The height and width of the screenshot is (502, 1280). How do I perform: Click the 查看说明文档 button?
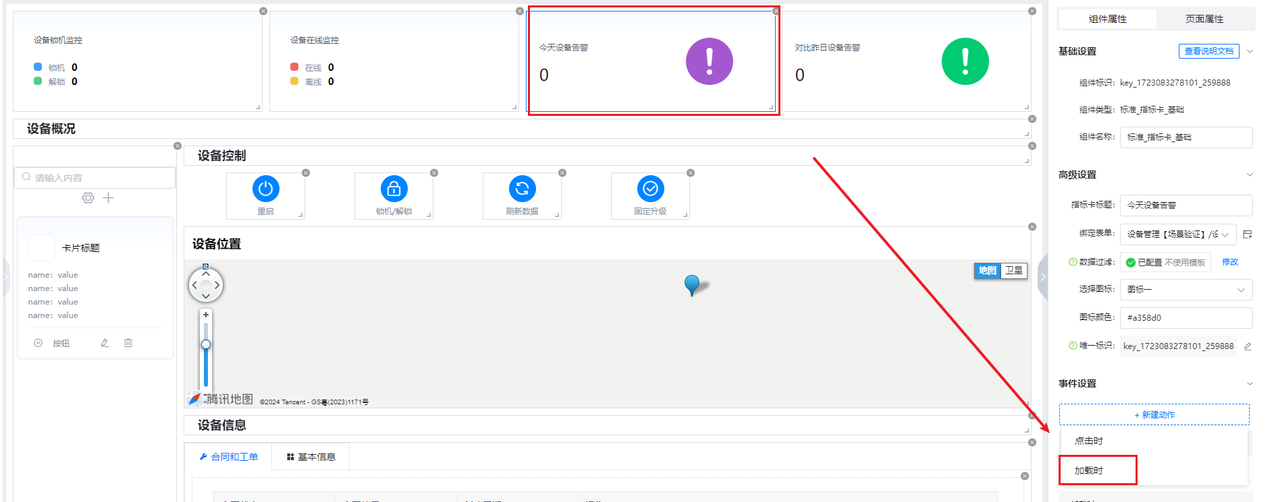click(1209, 51)
